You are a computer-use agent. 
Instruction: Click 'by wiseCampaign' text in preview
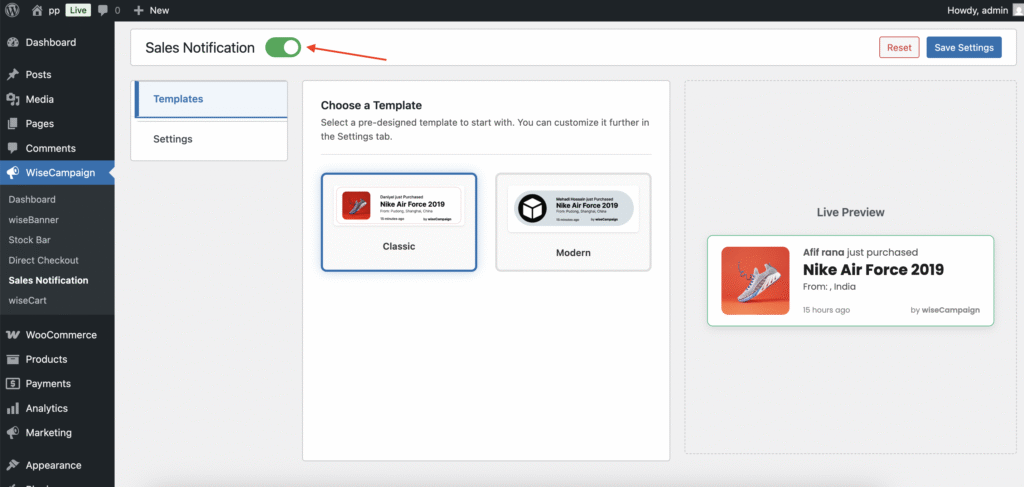click(x=945, y=310)
